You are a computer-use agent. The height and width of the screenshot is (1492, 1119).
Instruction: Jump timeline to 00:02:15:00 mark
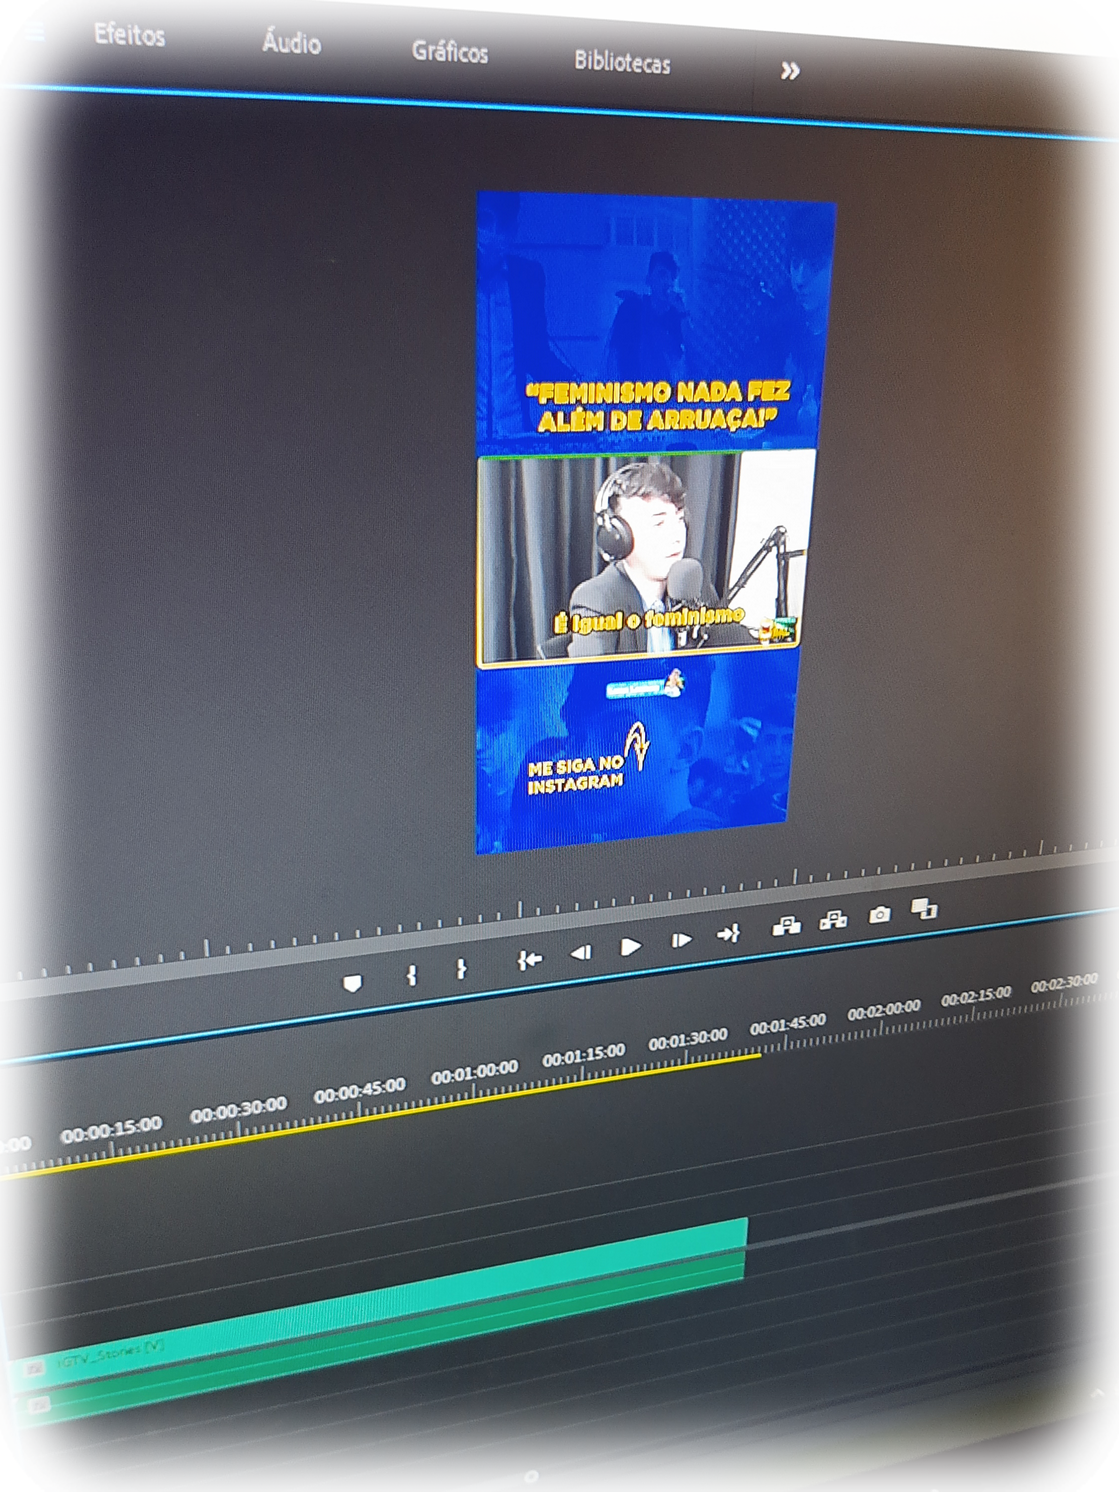click(x=976, y=996)
